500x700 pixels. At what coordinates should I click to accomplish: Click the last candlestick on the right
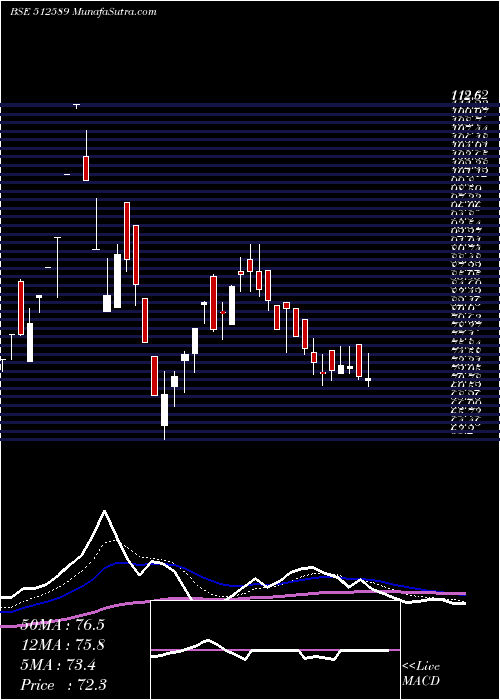pyautogui.click(x=368, y=370)
